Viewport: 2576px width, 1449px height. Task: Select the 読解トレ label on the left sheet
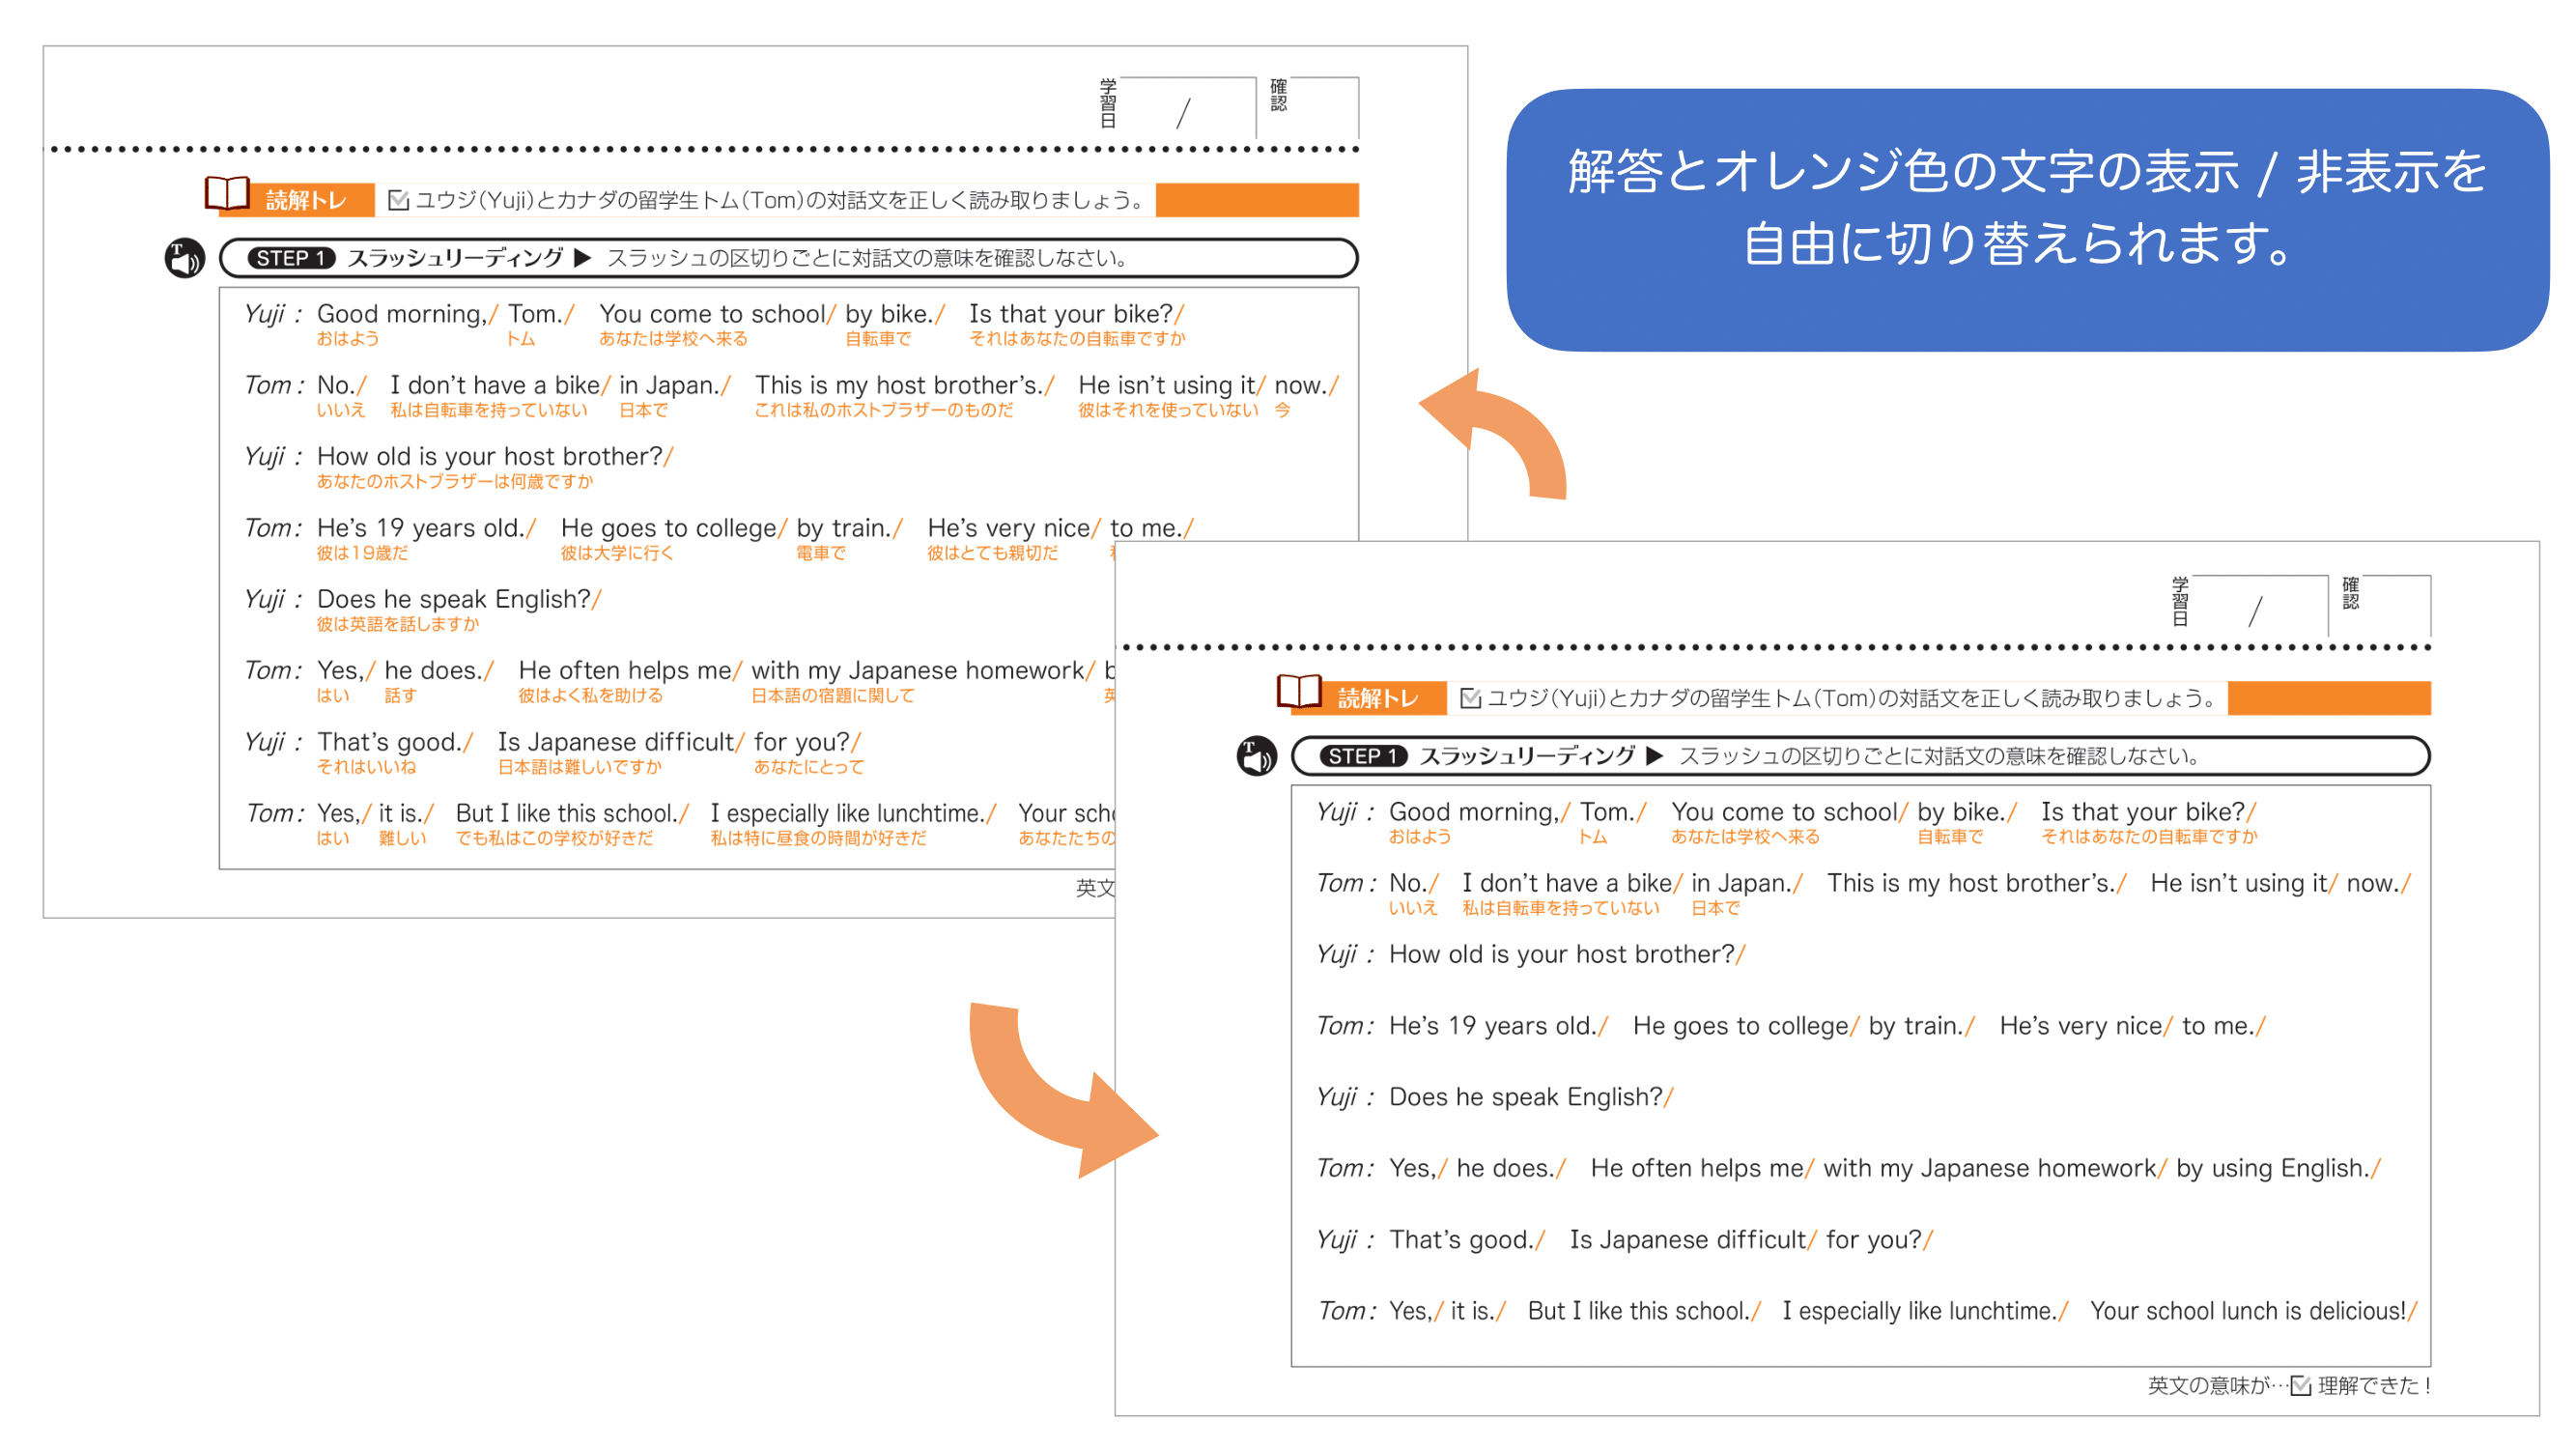306,200
